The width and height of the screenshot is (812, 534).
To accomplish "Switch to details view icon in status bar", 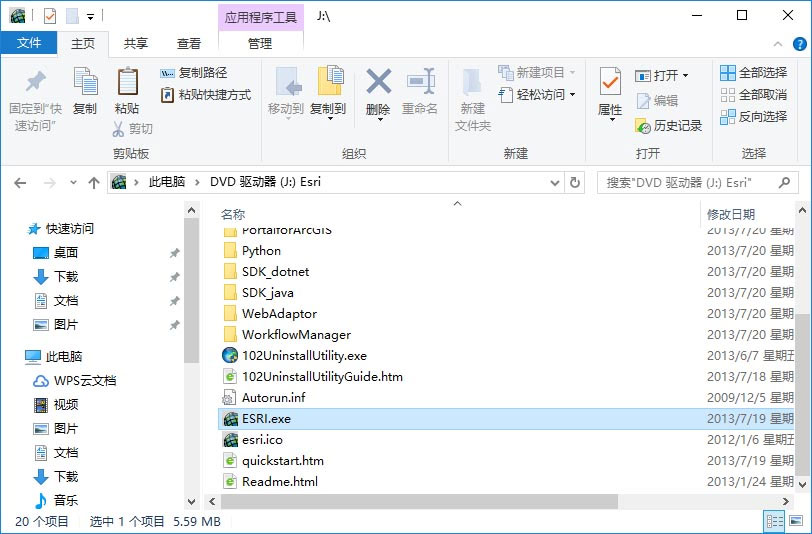I will pyautogui.click(x=775, y=521).
